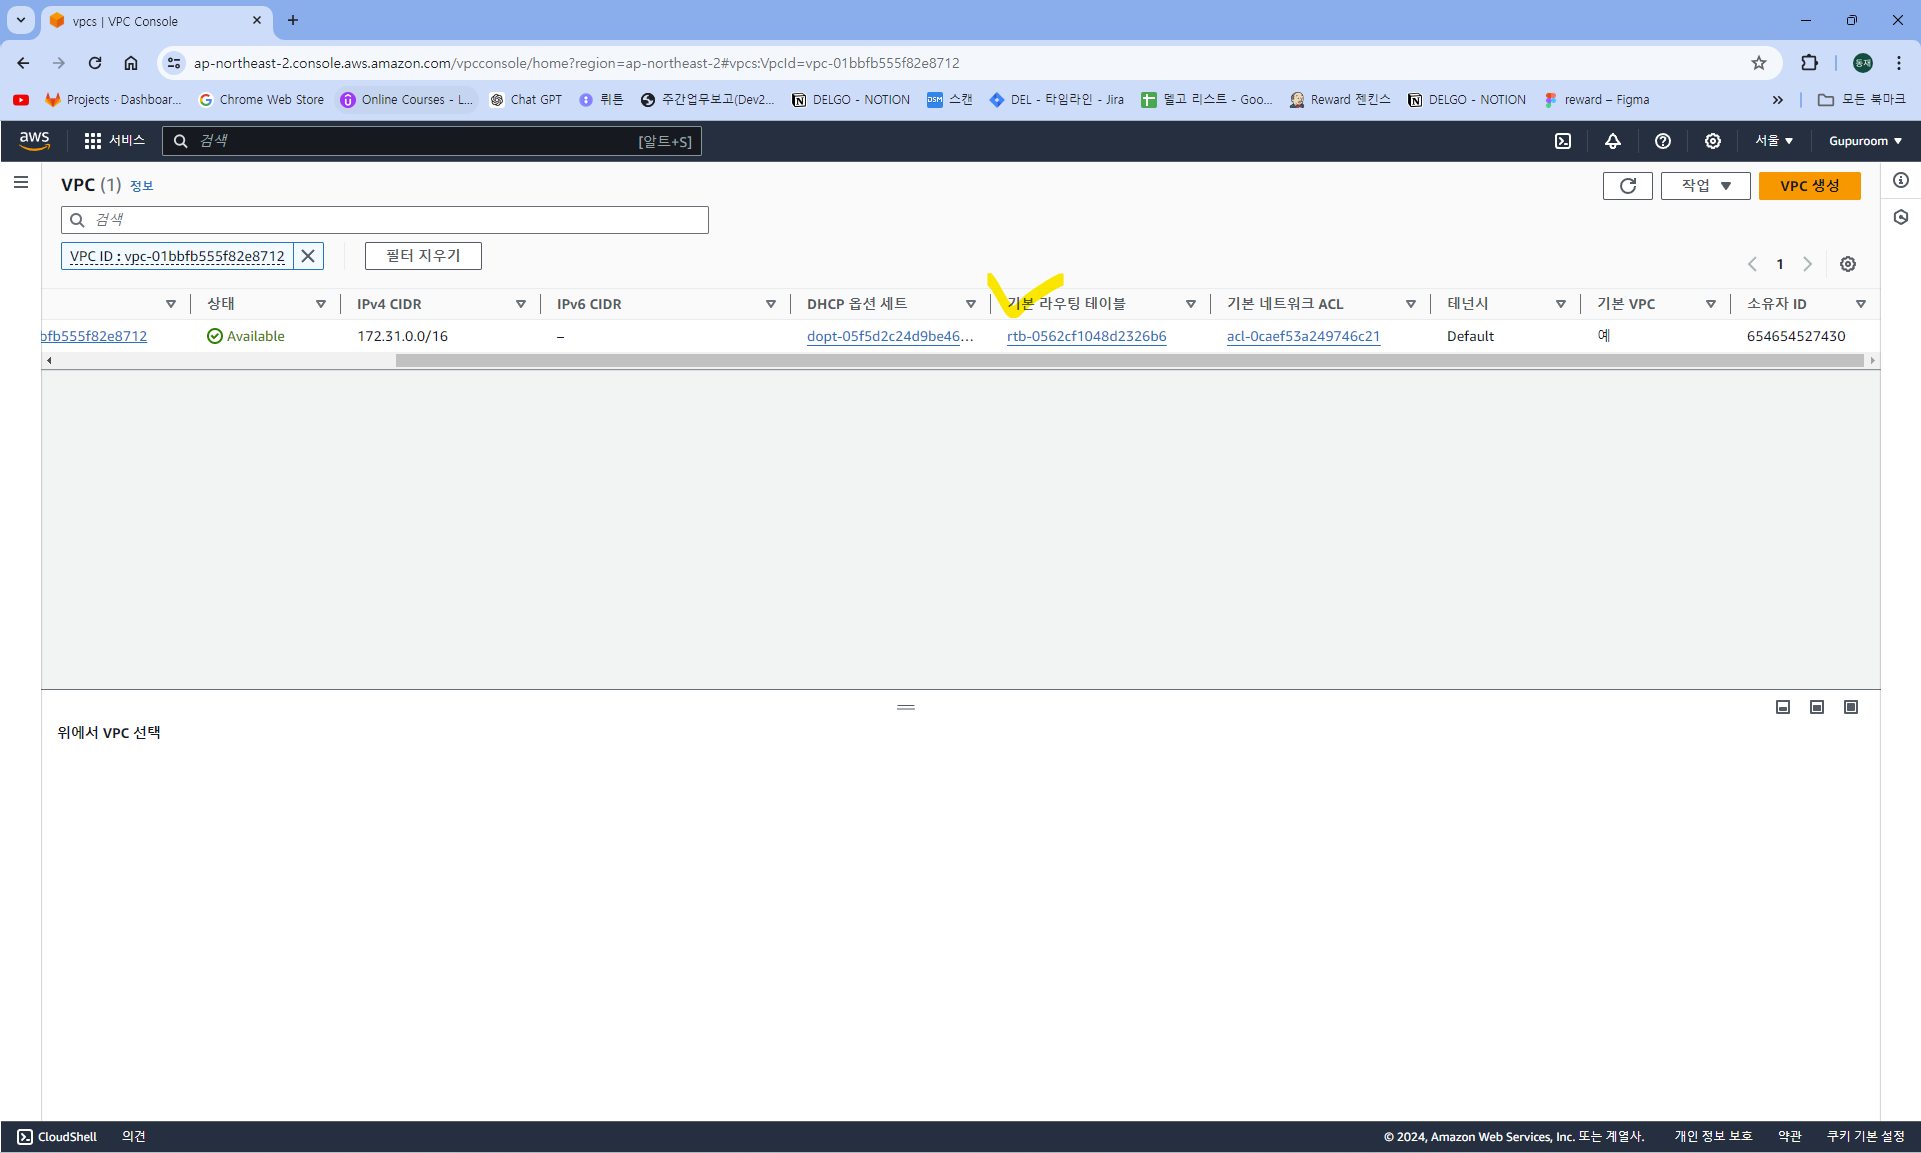Screen dimensions: 1921x1153
Task: Expand the 작업 actions dropdown
Action: [x=1705, y=186]
